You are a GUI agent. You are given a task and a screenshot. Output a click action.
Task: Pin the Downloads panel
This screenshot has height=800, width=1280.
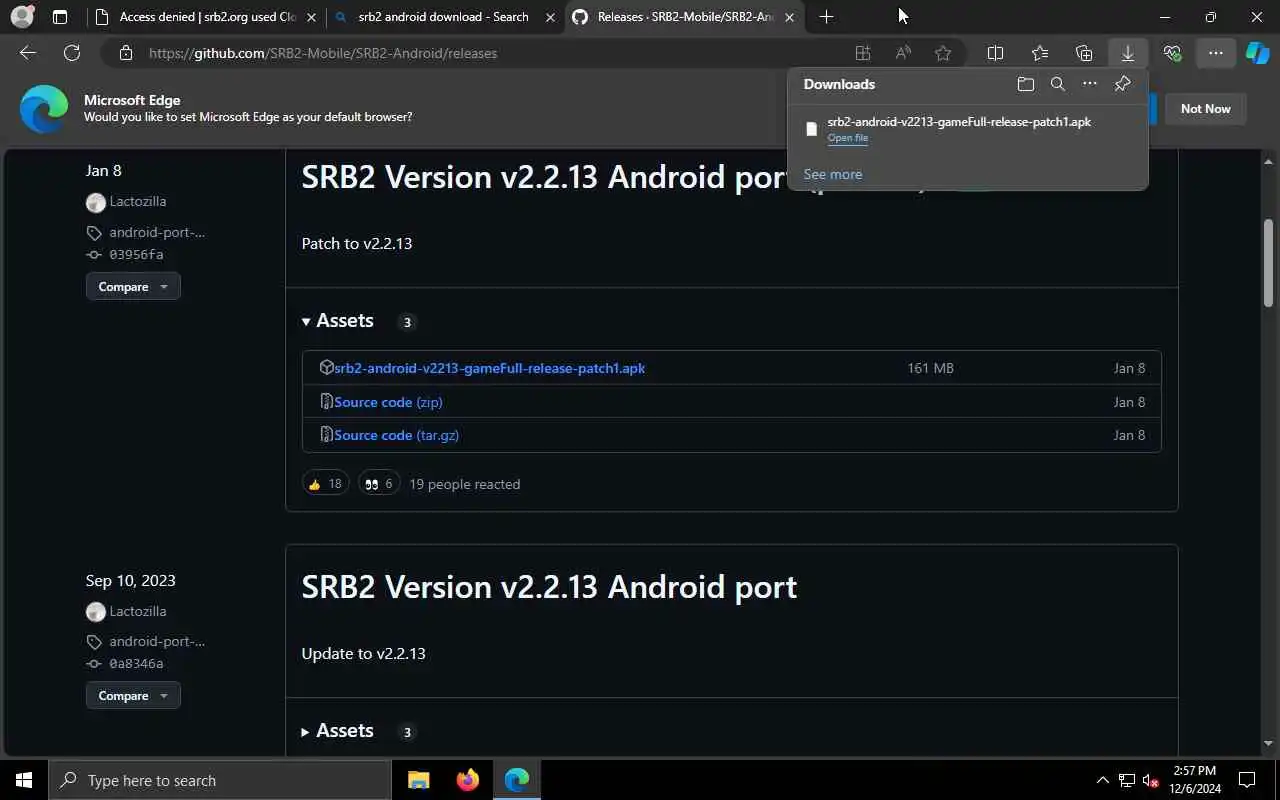(x=1122, y=84)
